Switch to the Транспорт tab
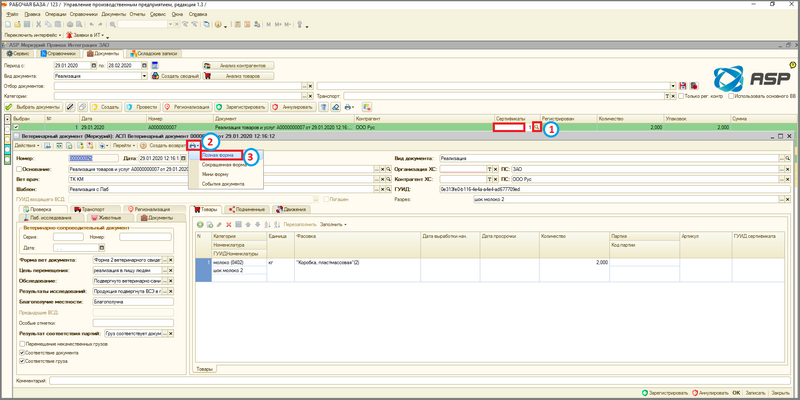 [94, 209]
